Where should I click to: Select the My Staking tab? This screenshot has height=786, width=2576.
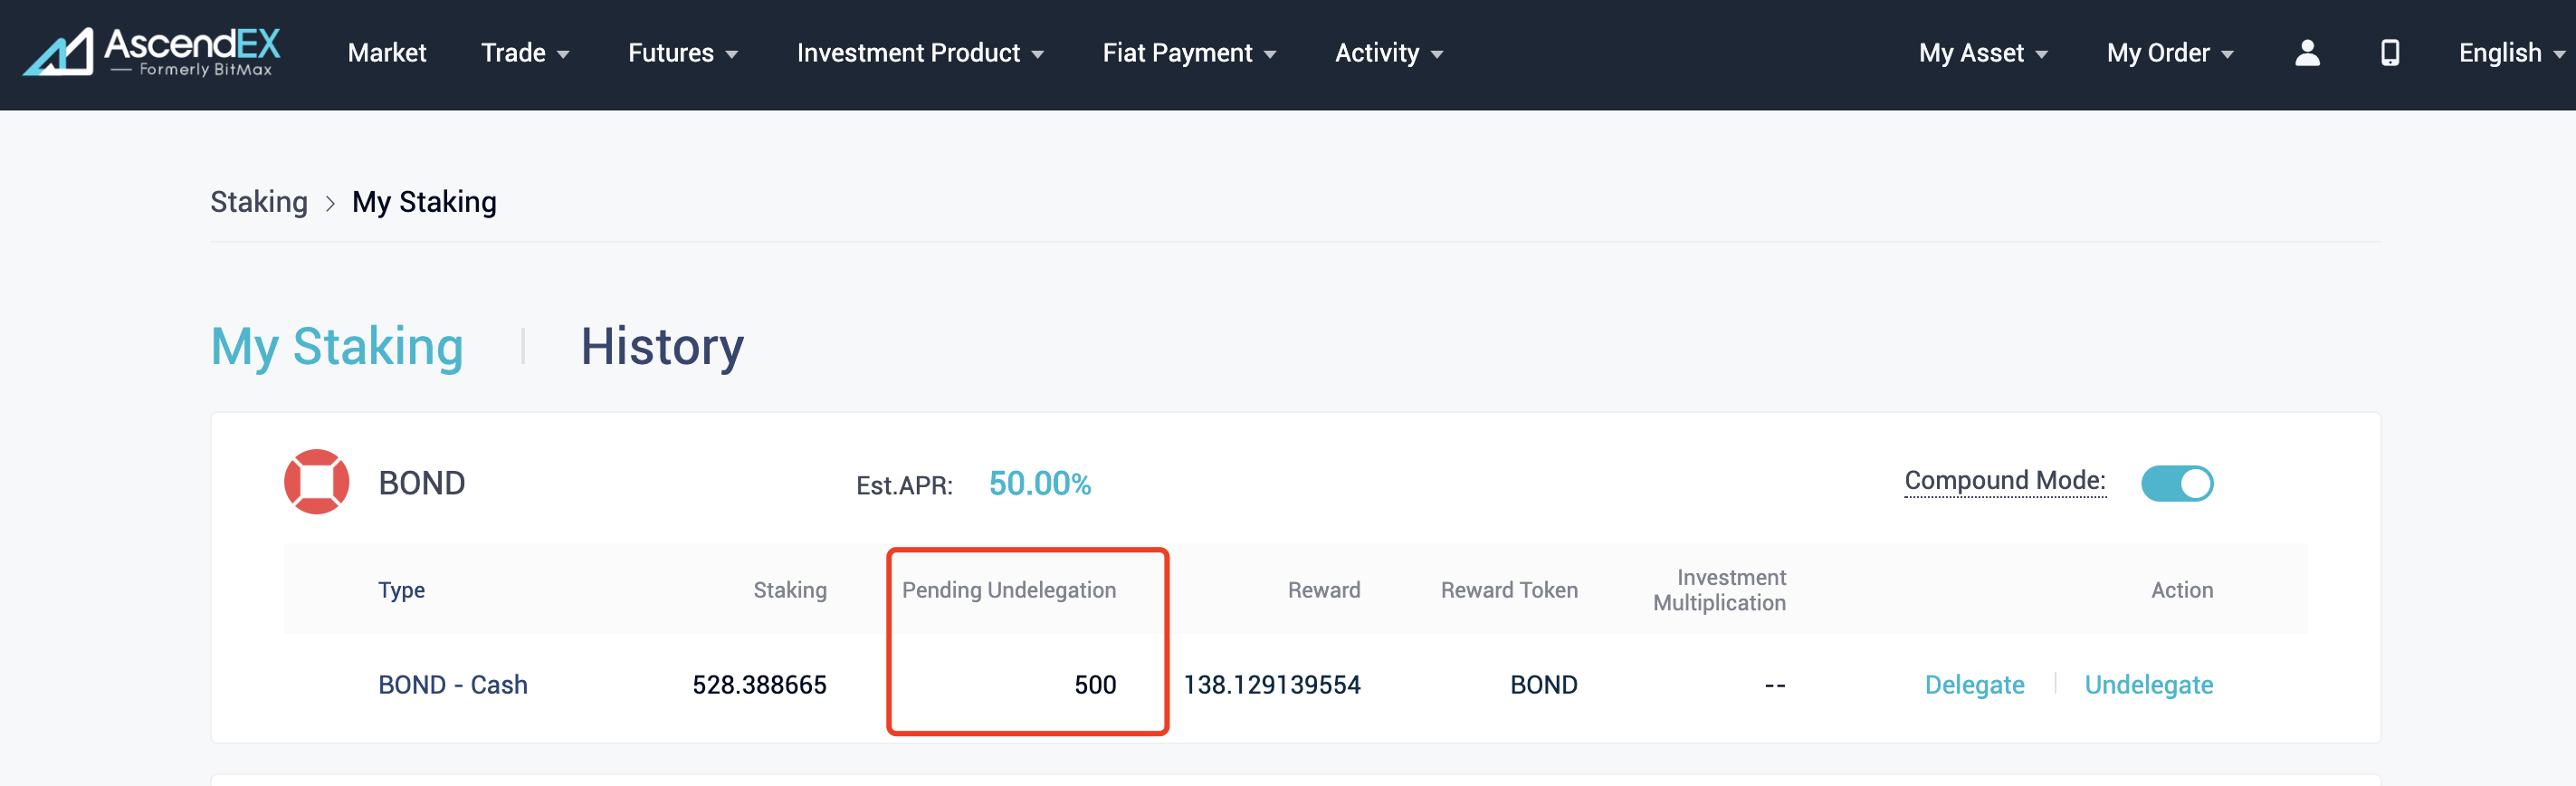click(x=337, y=347)
